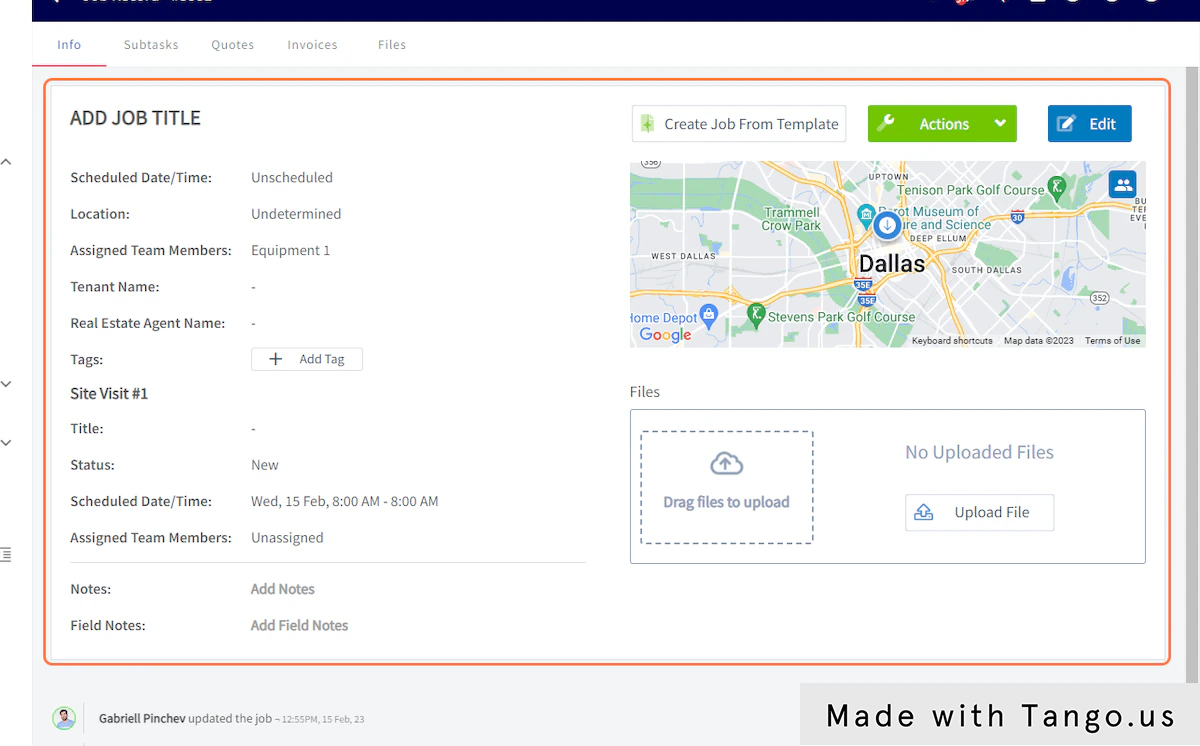
Task: Open the Quotes tab
Action: click(x=232, y=45)
